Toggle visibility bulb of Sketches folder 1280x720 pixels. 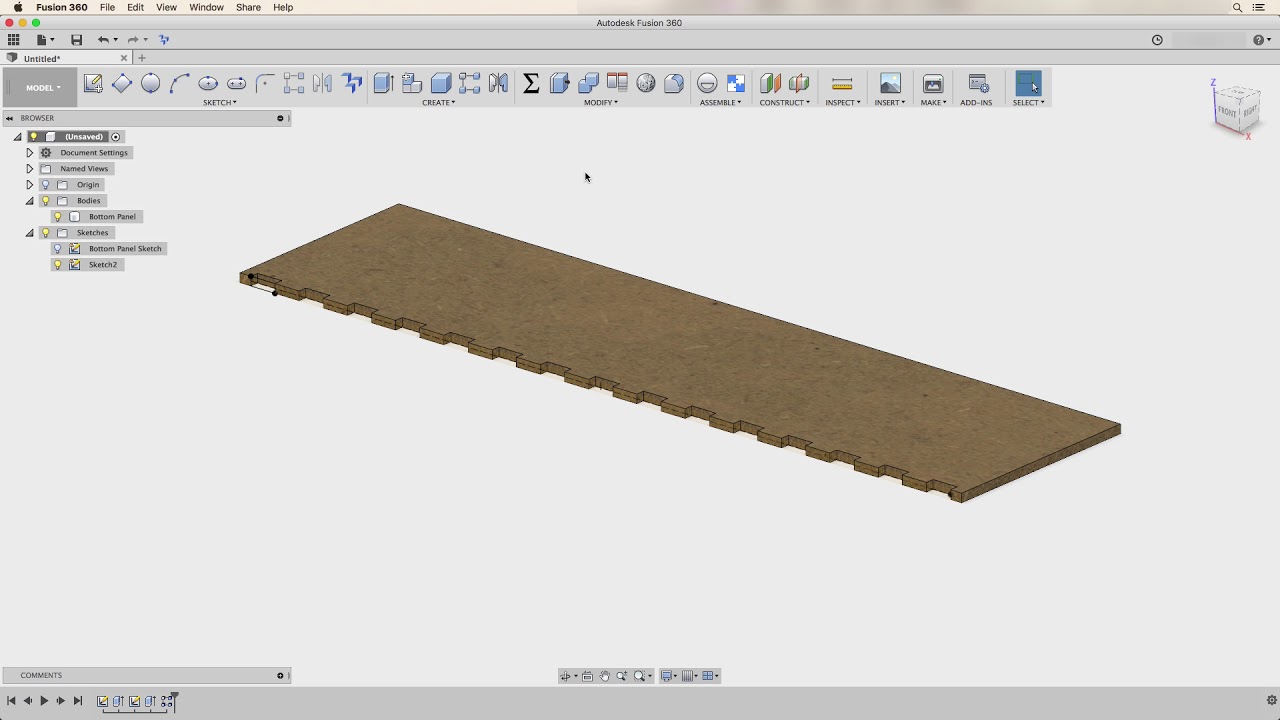(45, 233)
